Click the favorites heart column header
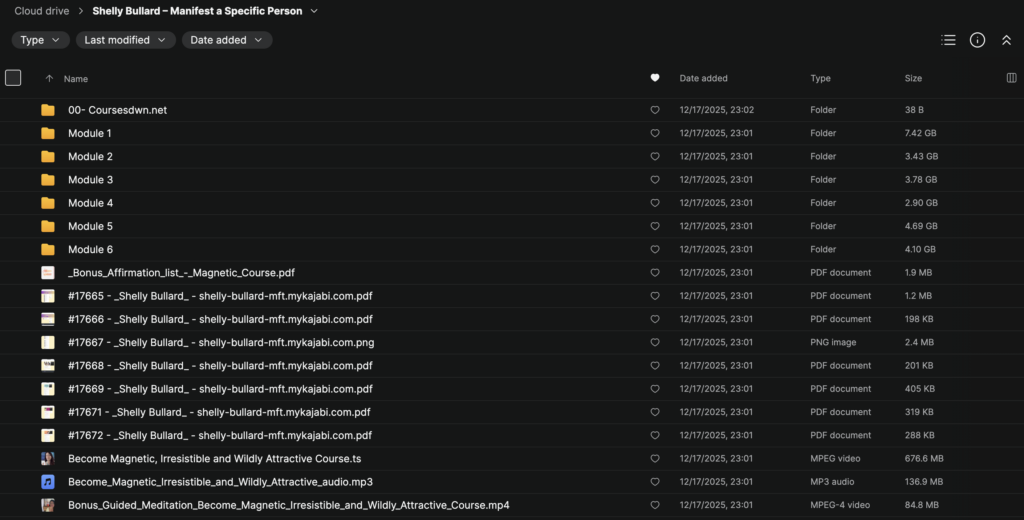 pos(655,78)
